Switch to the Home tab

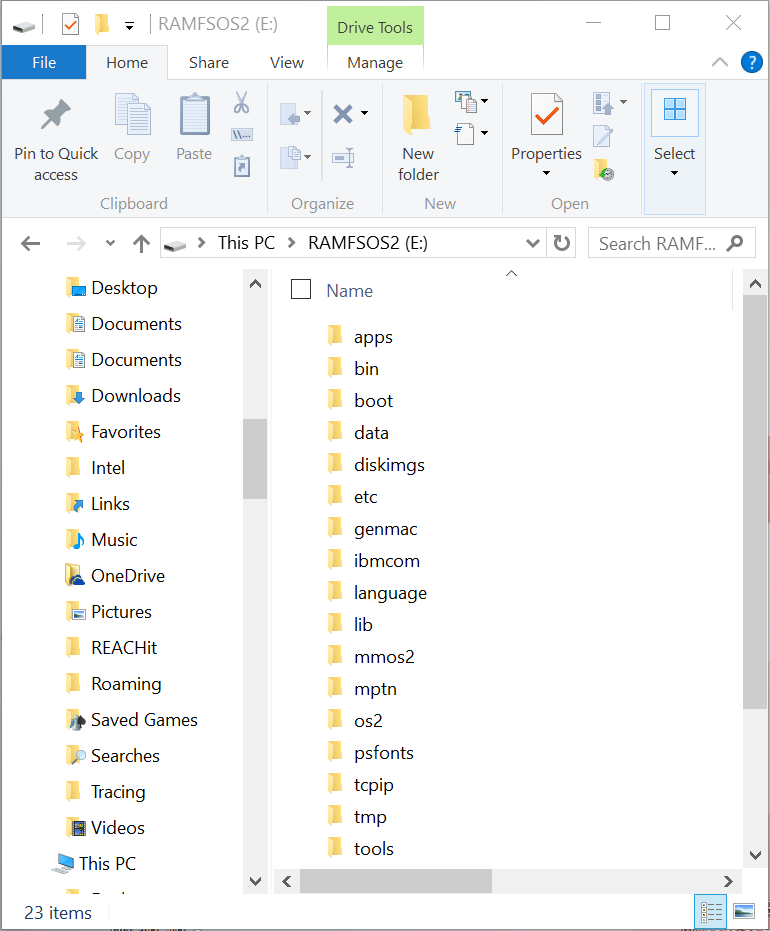point(127,62)
